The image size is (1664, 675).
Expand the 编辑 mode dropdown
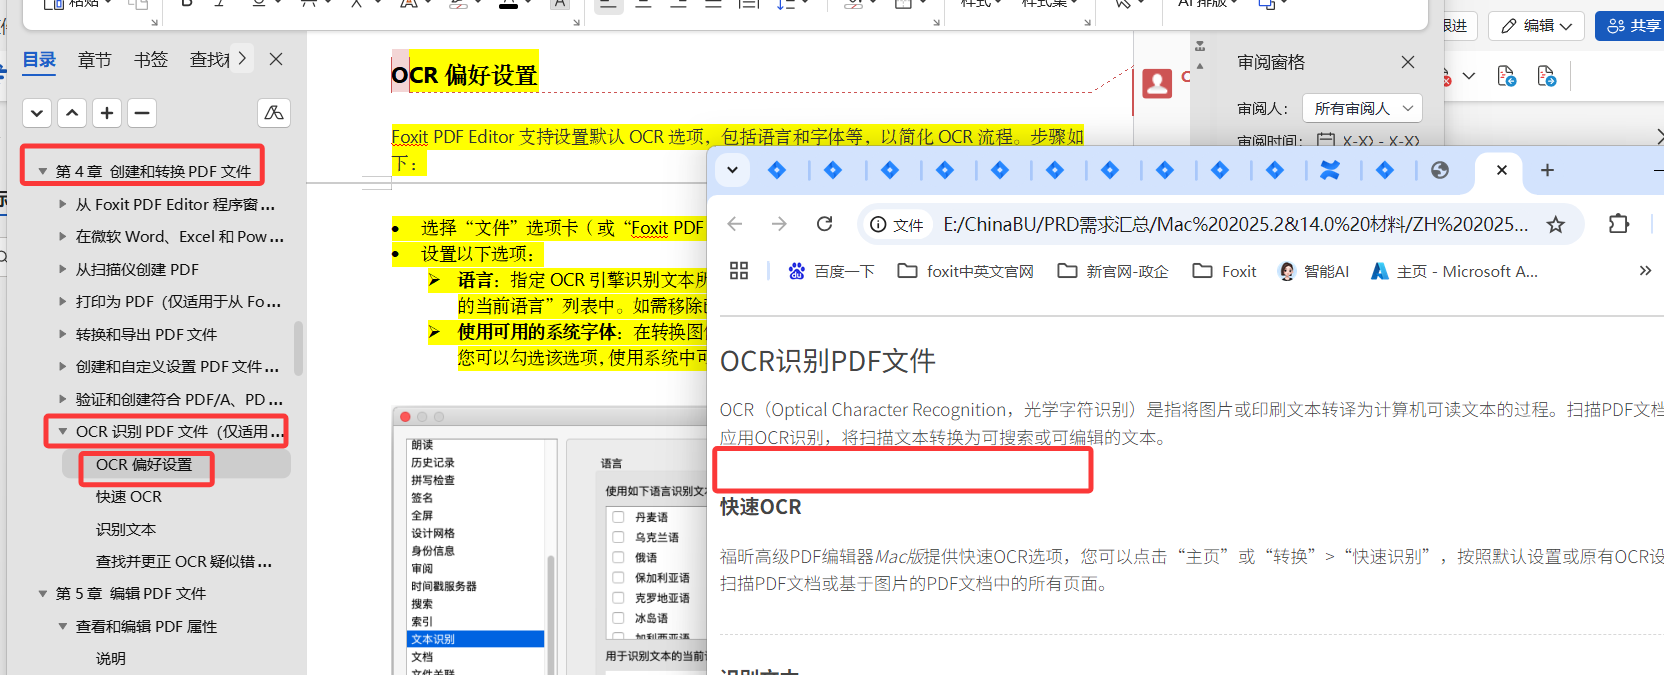tap(1537, 26)
